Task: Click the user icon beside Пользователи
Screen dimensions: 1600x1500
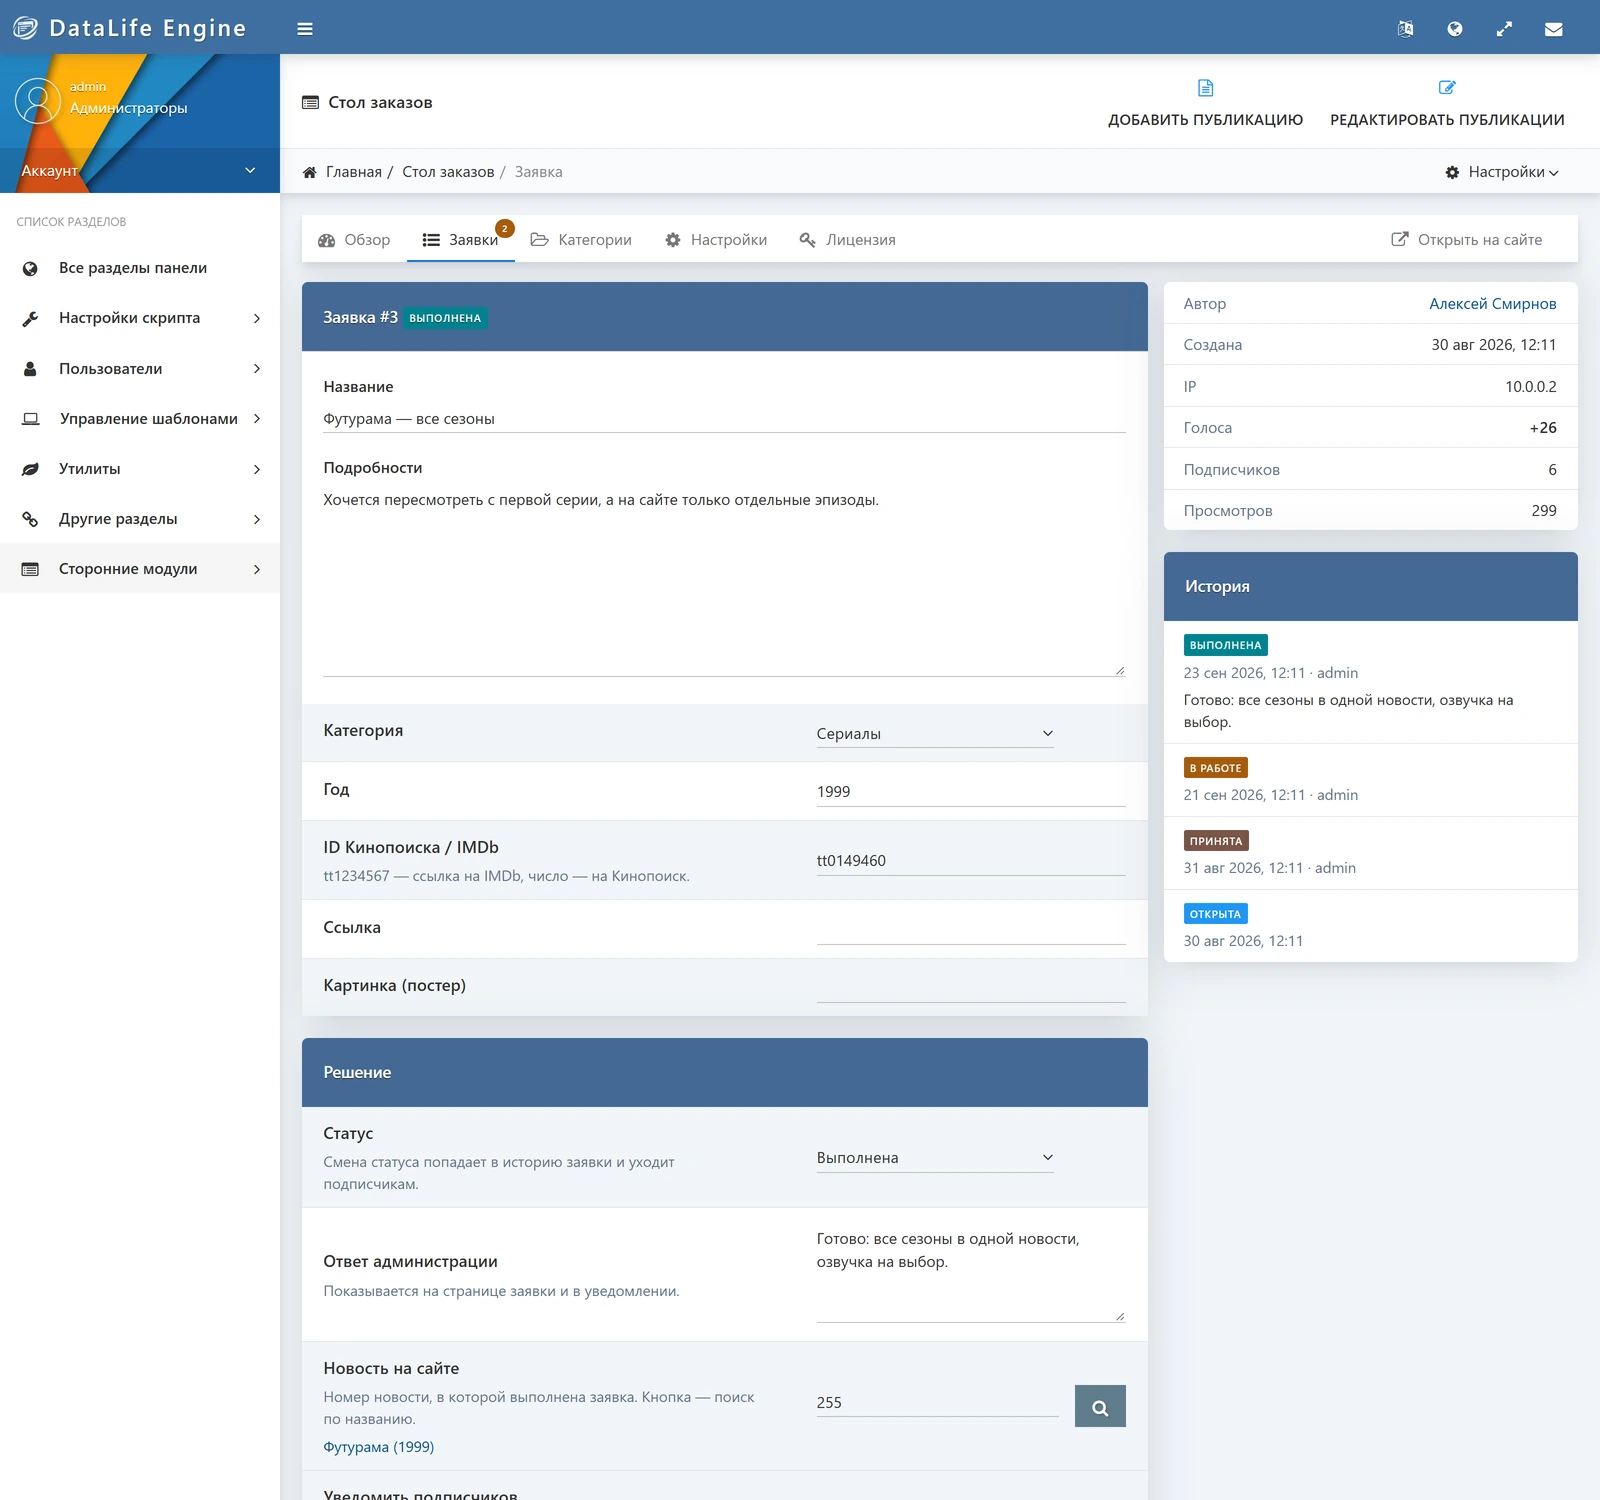Action: click(30, 369)
